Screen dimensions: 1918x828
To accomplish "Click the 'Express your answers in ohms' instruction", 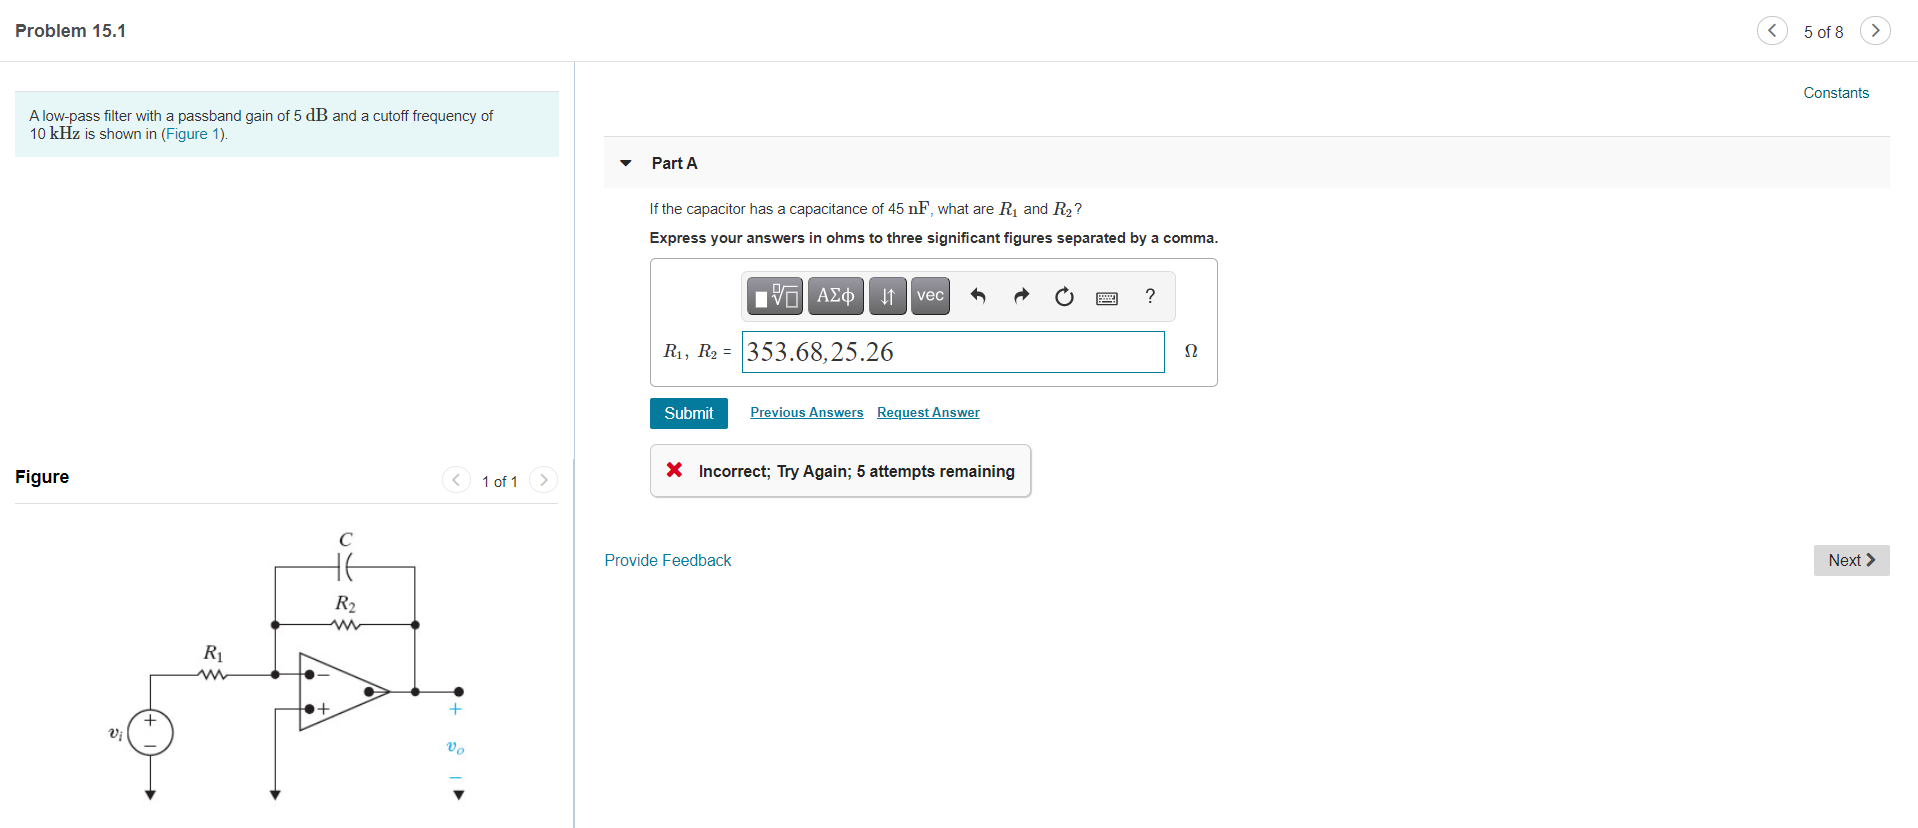I will click(934, 238).
